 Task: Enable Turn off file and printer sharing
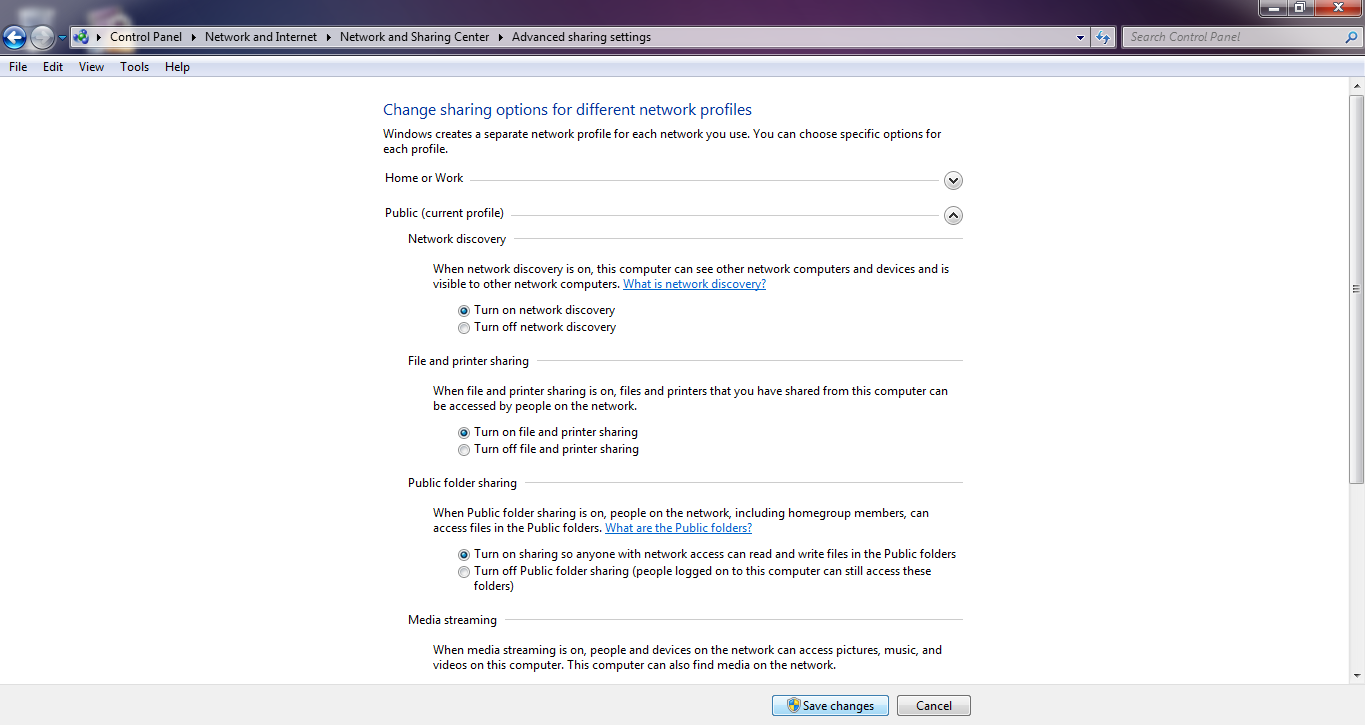[463, 449]
